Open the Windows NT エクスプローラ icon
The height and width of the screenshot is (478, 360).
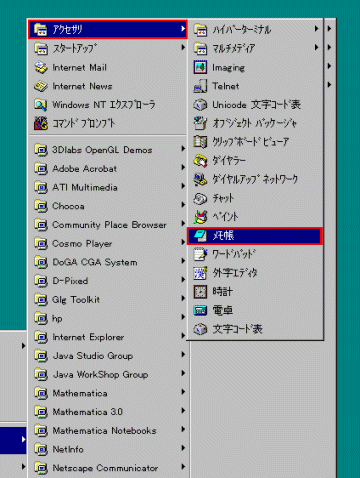coord(41,105)
